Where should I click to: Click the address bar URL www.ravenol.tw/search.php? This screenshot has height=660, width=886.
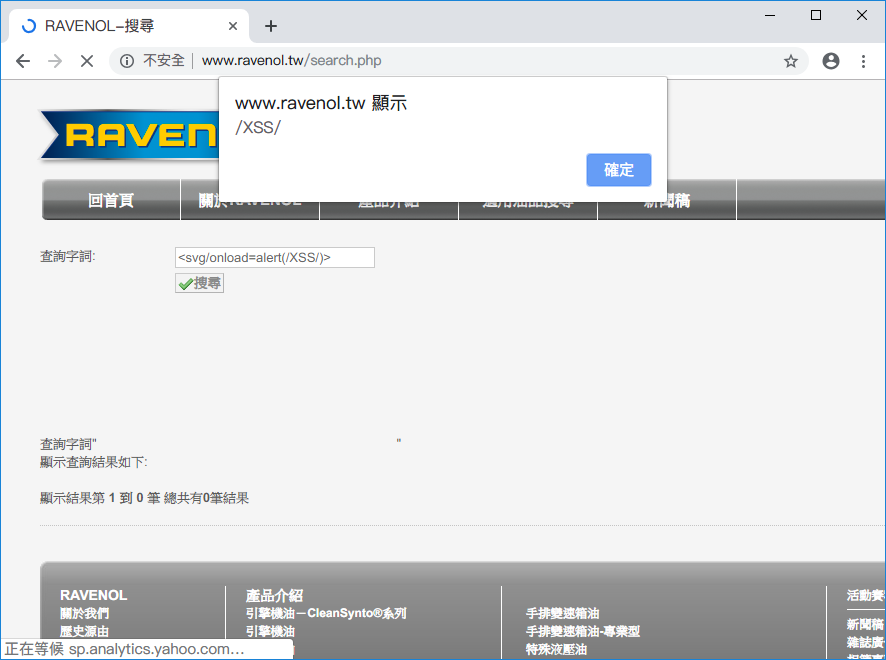point(292,60)
